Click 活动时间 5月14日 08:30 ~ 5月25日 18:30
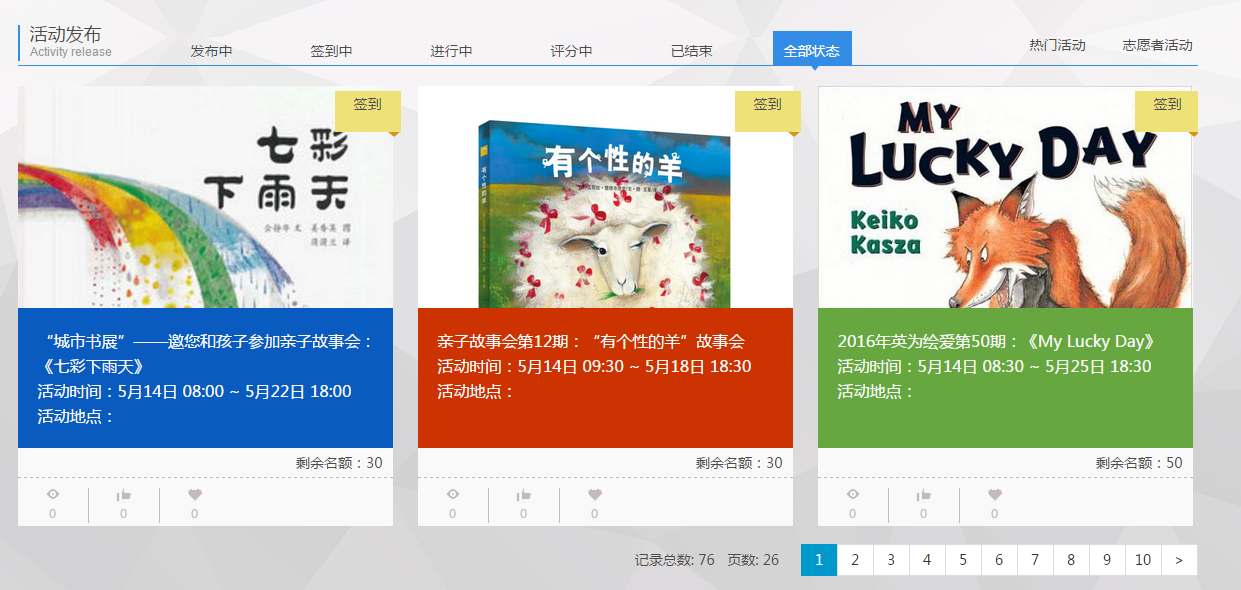The width and height of the screenshot is (1241, 590). (994, 366)
